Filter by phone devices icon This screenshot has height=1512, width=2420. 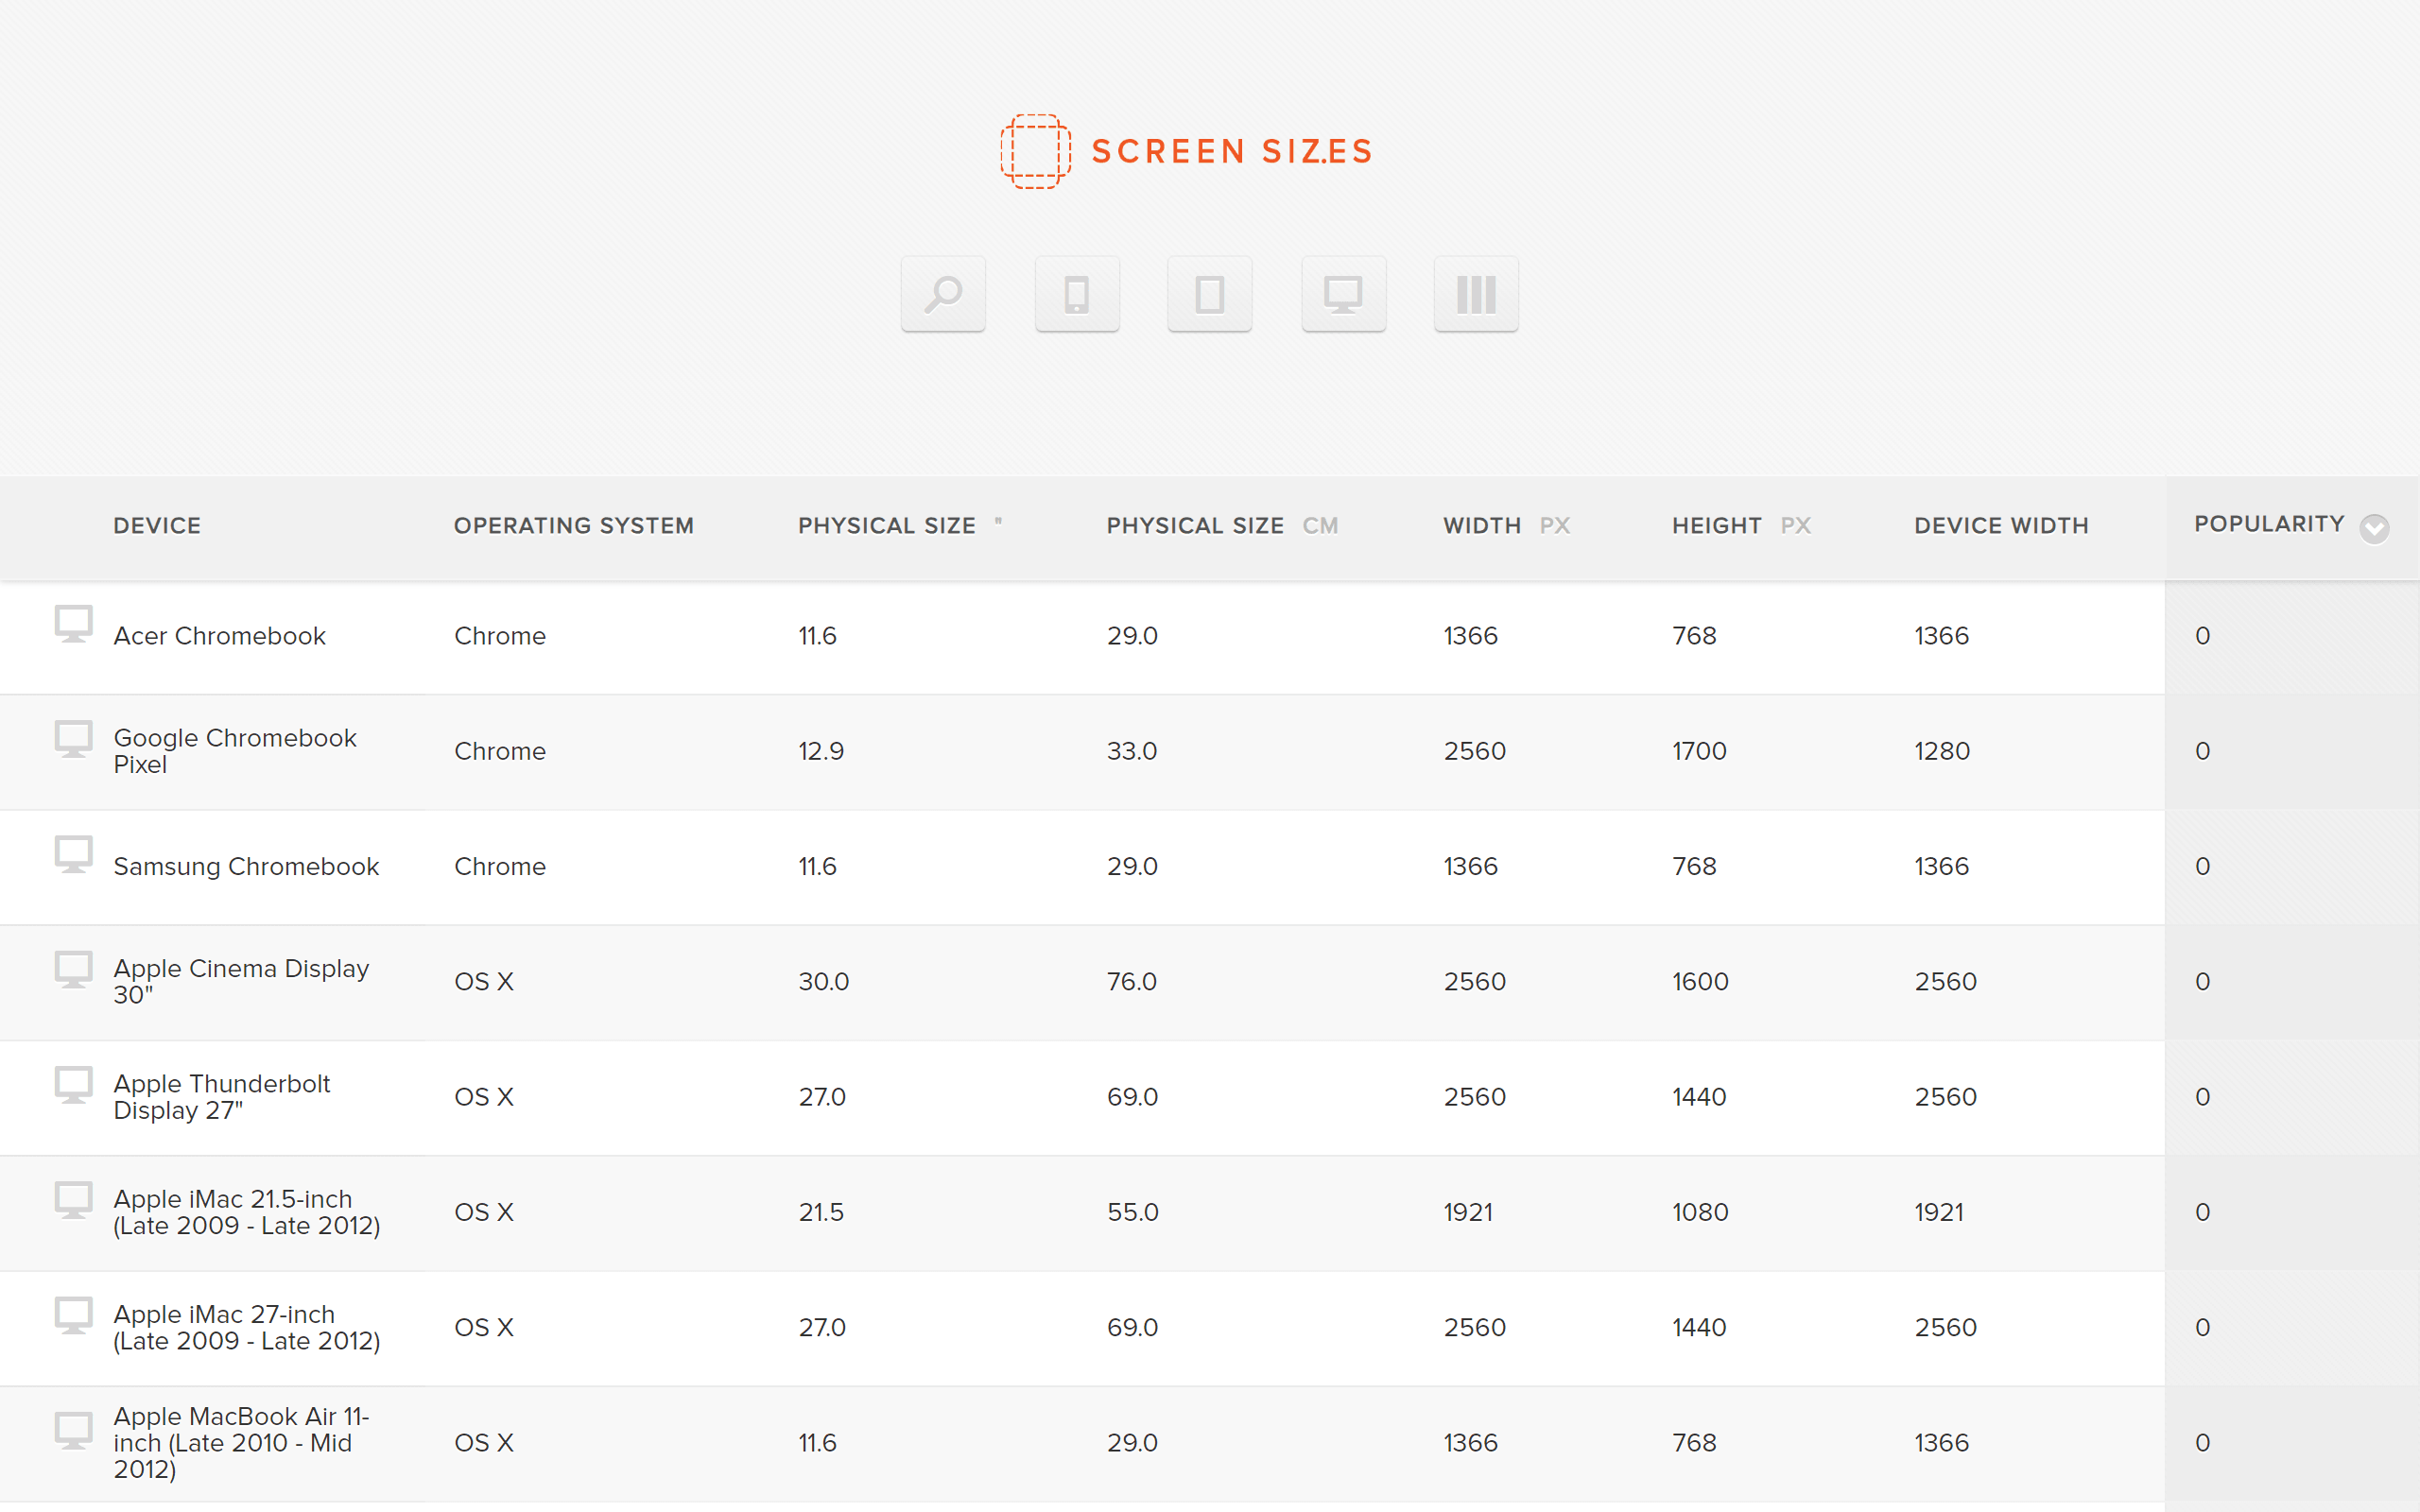tap(1076, 294)
